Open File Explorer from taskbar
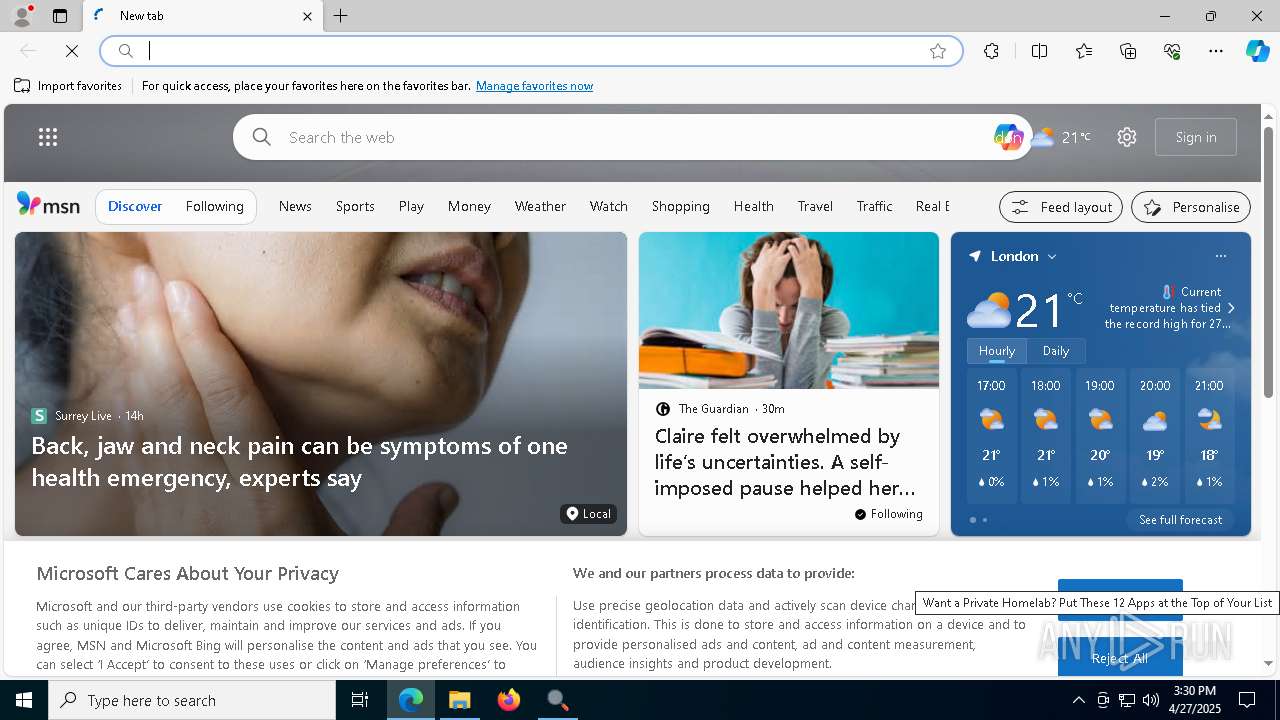The height and width of the screenshot is (720, 1280). pyautogui.click(x=460, y=700)
